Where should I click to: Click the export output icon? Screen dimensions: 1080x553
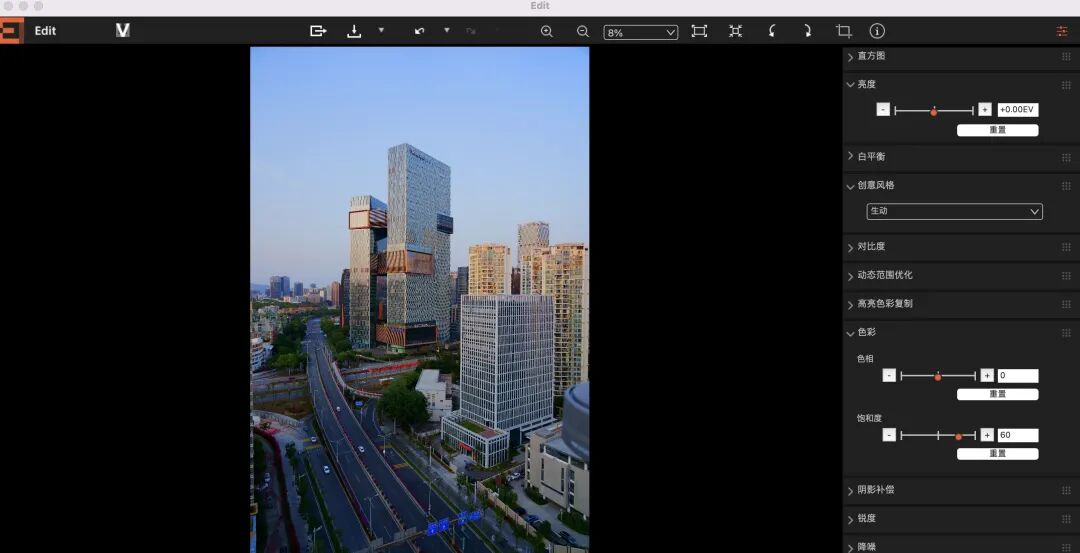pos(318,31)
